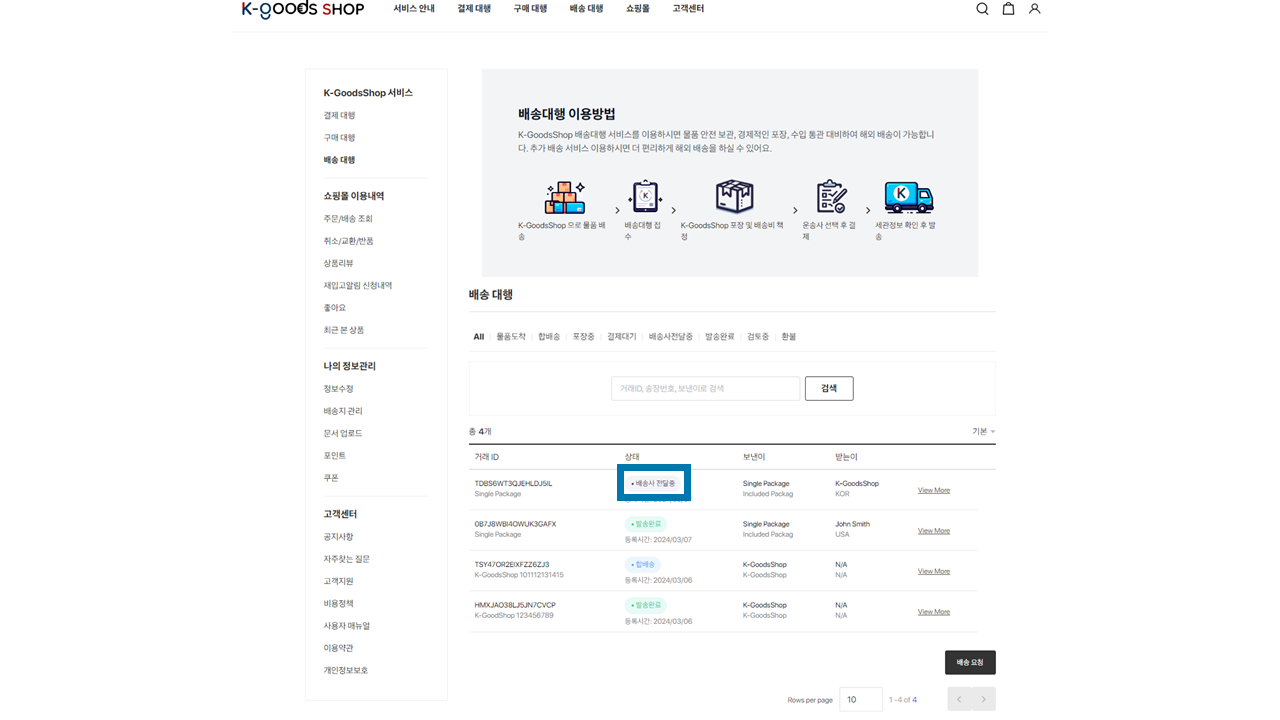Open the Rows per page selector
Screen dimensions: 1280x720
coord(860,699)
